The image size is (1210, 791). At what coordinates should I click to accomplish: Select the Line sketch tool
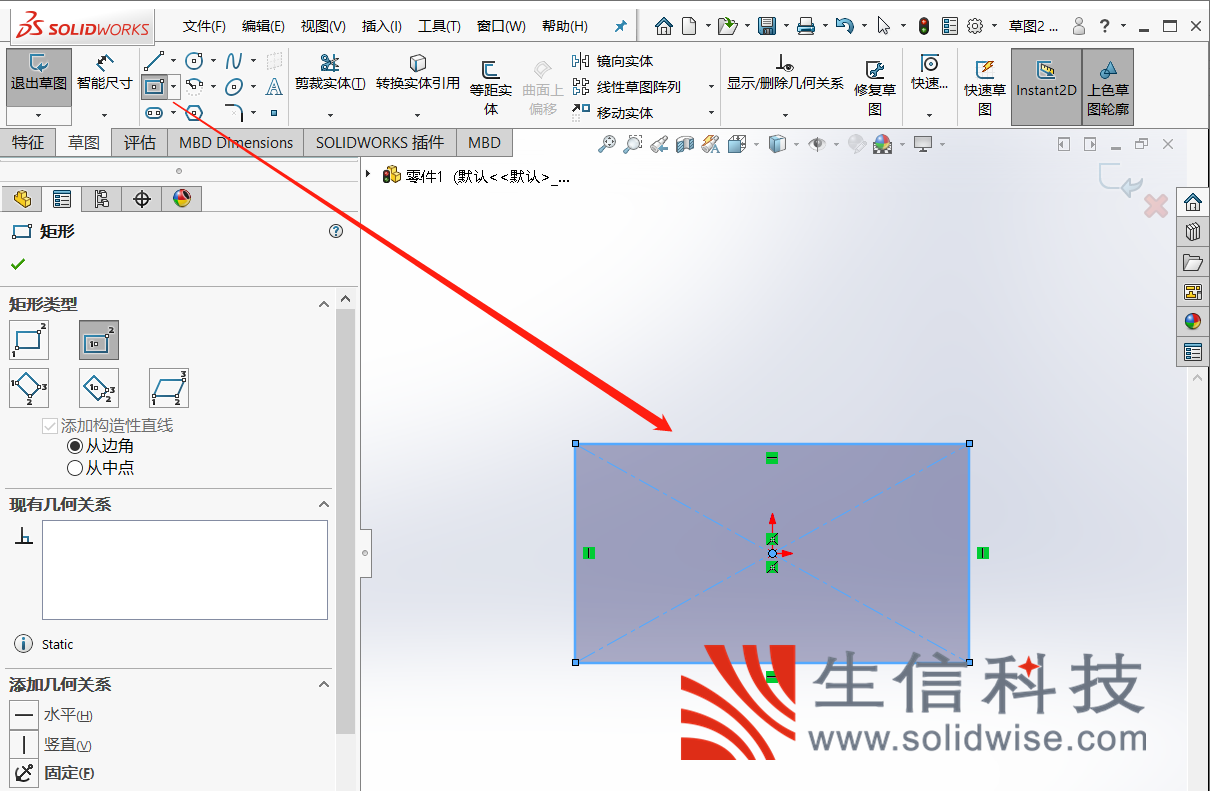point(153,61)
